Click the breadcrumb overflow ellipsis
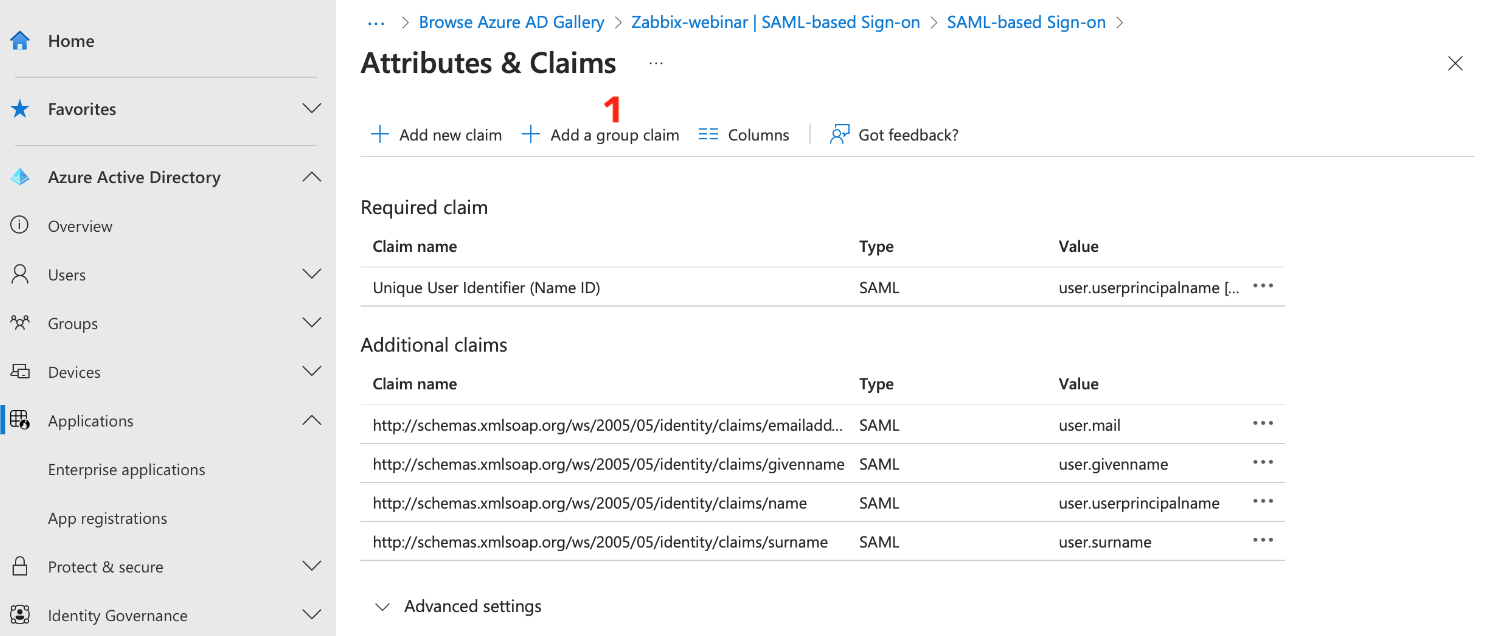The width and height of the screenshot is (1497, 636). click(375, 21)
